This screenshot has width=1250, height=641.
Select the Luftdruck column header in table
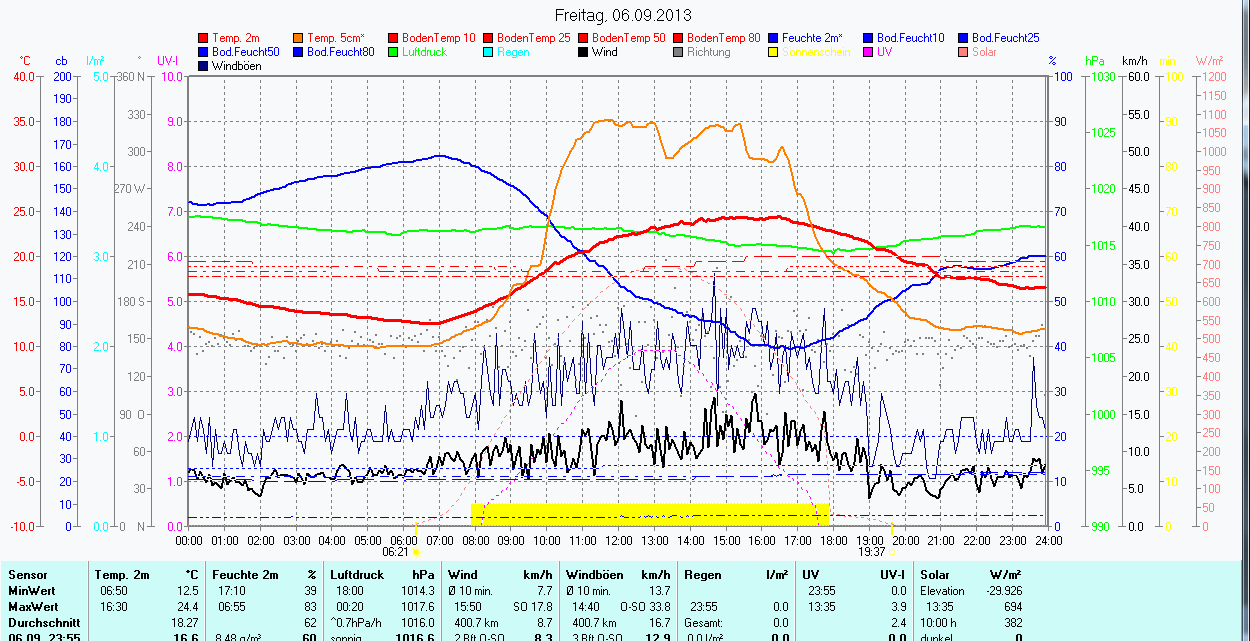pyautogui.click(x=355, y=575)
